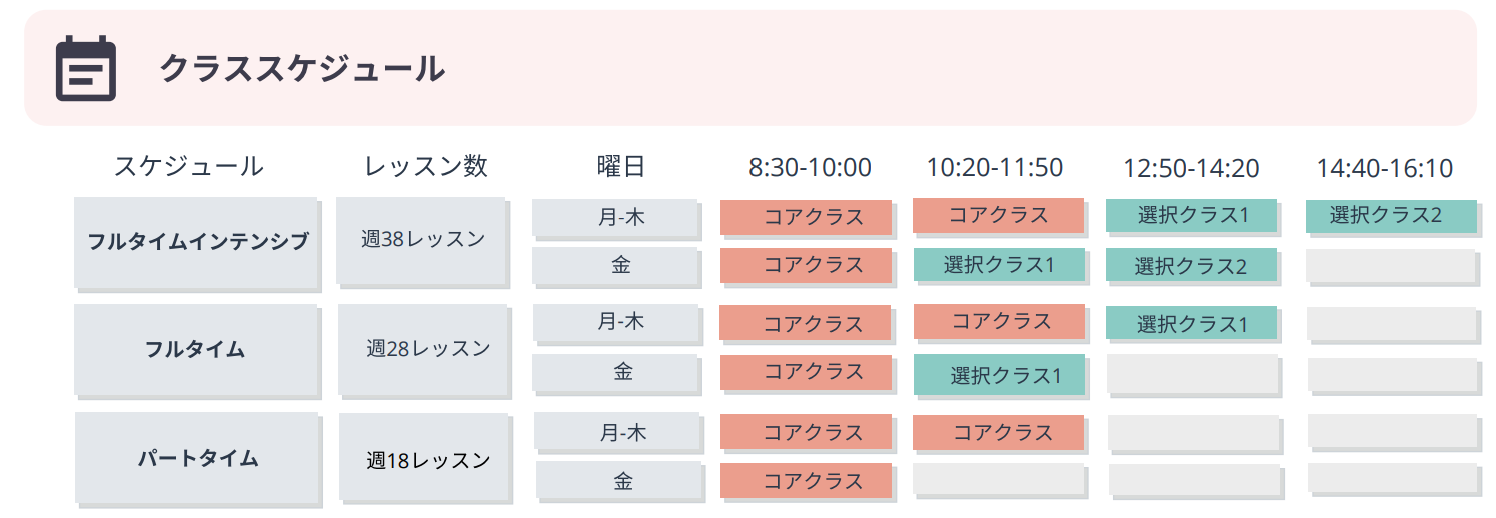This screenshot has height=518, width=1496.
Task: Select the パートタイム schedule box
Action: [197, 458]
